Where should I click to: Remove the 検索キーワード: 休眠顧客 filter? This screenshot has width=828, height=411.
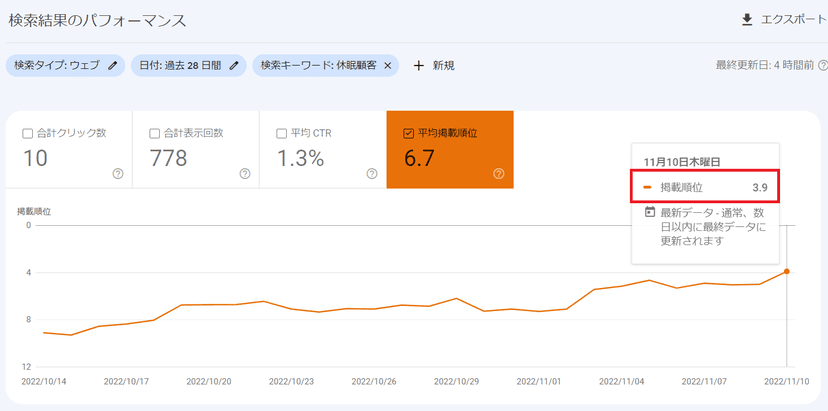pyautogui.click(x=387, y=66)
